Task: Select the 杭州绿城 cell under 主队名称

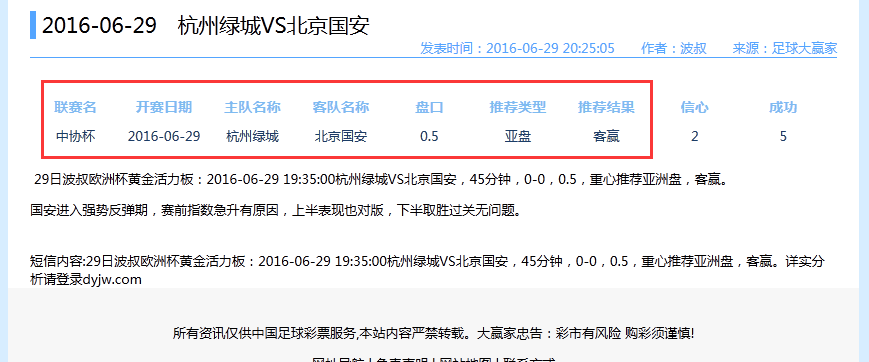Action: [x=252, y=136]
